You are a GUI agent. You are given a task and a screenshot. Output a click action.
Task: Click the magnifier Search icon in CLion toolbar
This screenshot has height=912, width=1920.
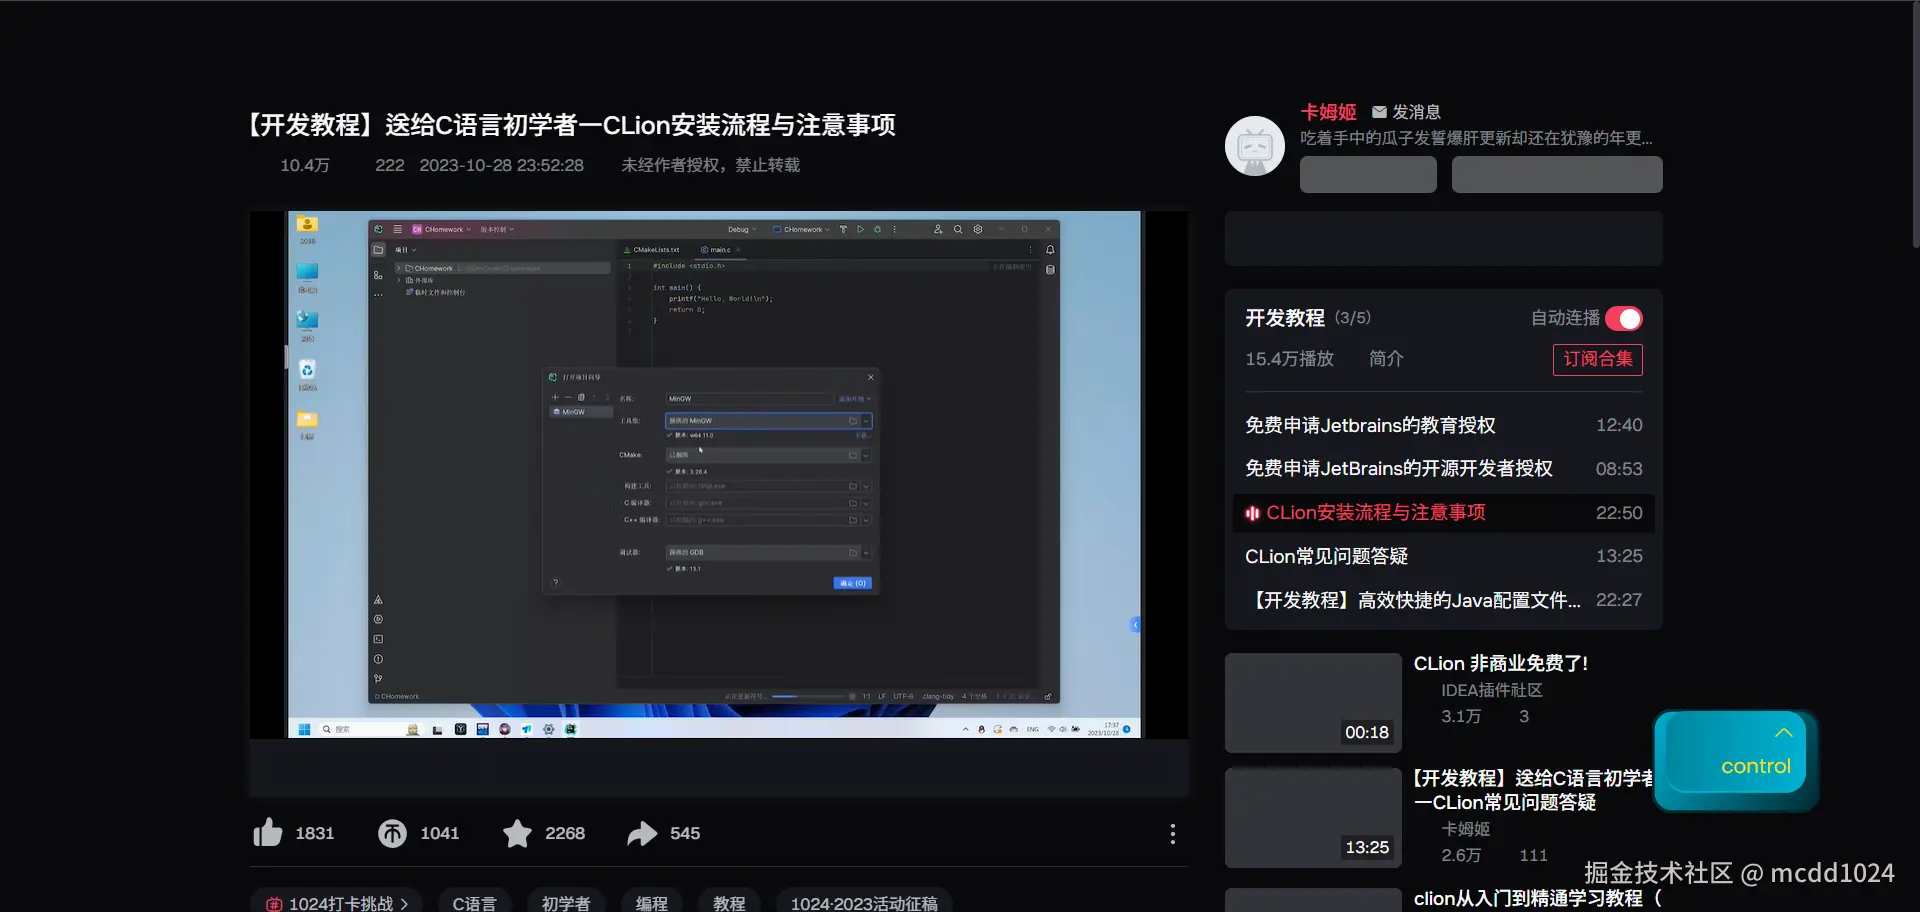958,229
